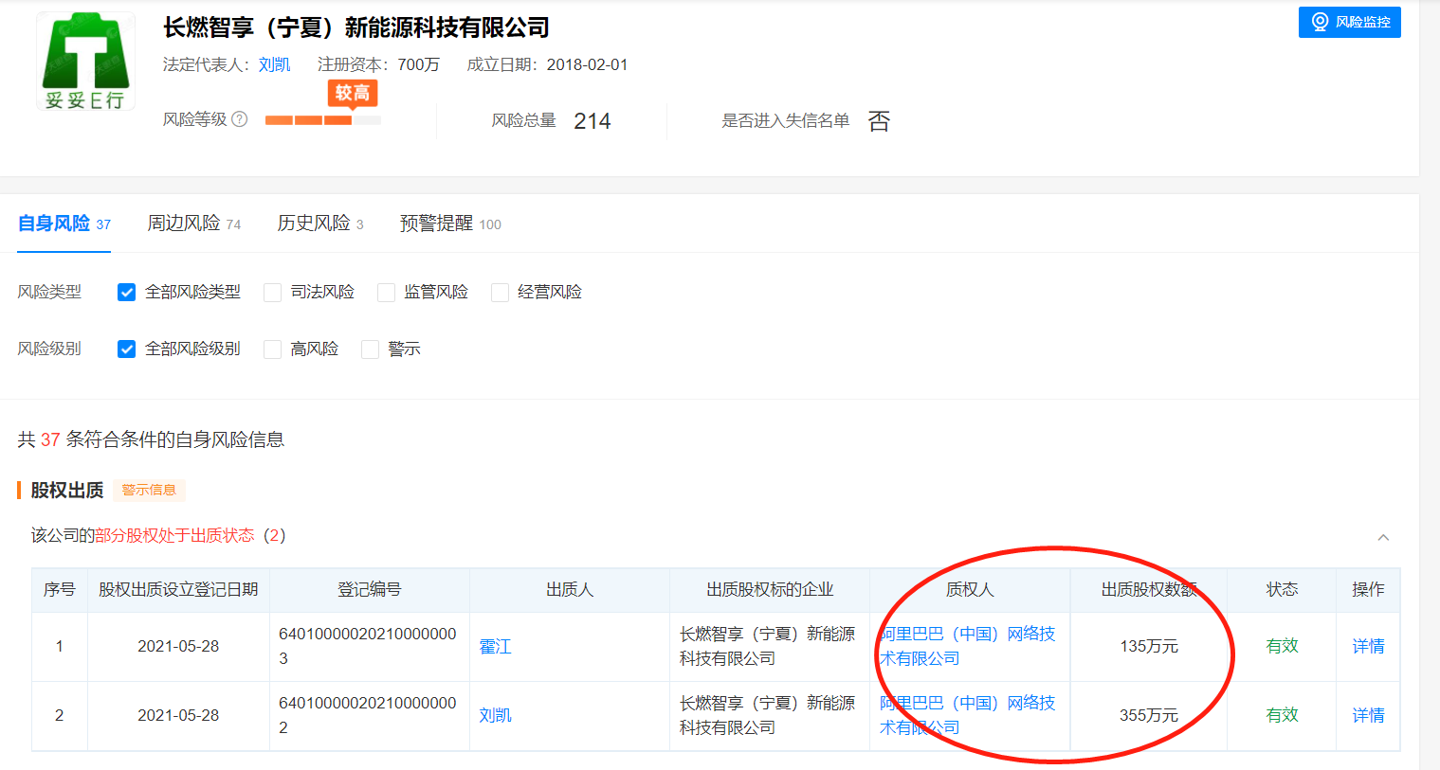Image resolution: width=1440 pixels, height=770 pixels.
Task: Click the 135万元 pledged amount cell
Action: 1149,647
